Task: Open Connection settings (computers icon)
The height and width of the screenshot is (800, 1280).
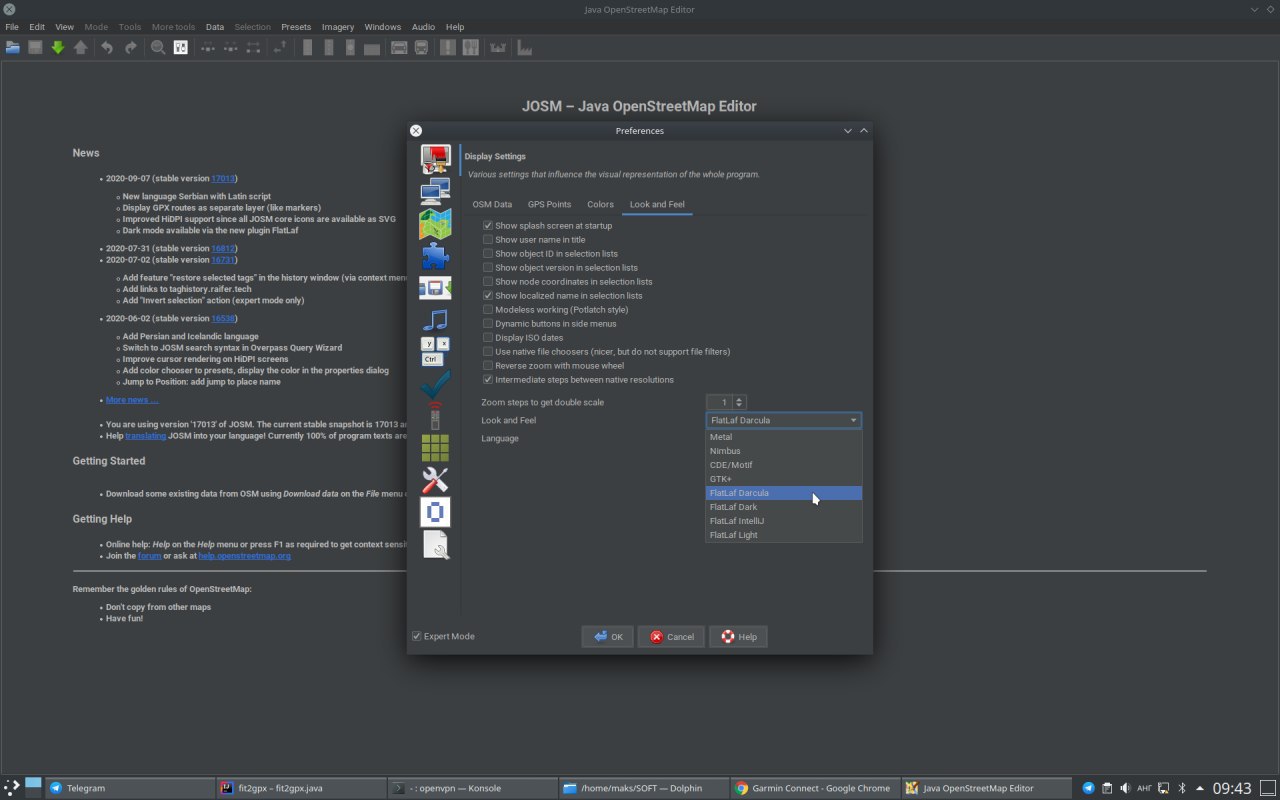Action: click(435, 192)
